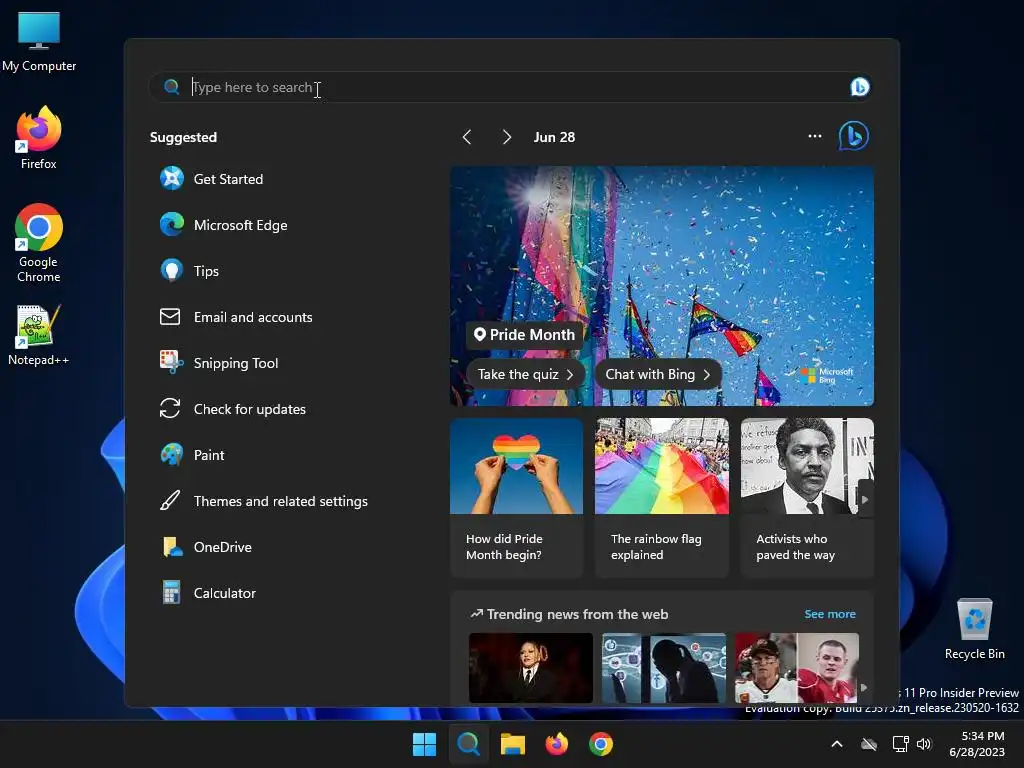1024x768 pixels.
Task: Open the clock and date in taskbar
Action: 976,744
